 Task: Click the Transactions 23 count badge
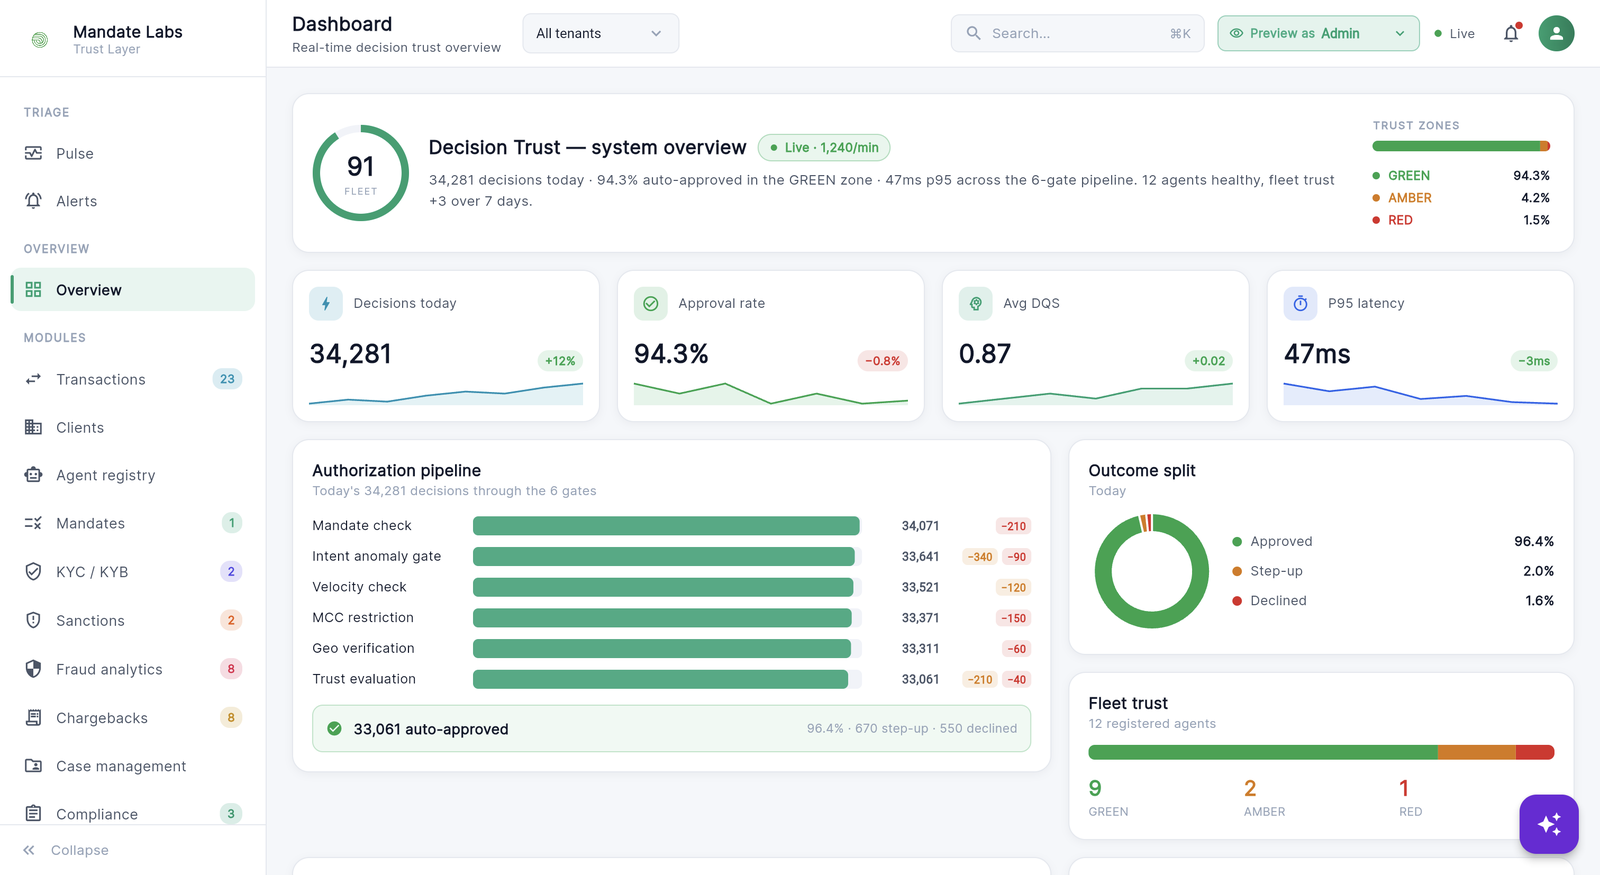tap(227, 379)
